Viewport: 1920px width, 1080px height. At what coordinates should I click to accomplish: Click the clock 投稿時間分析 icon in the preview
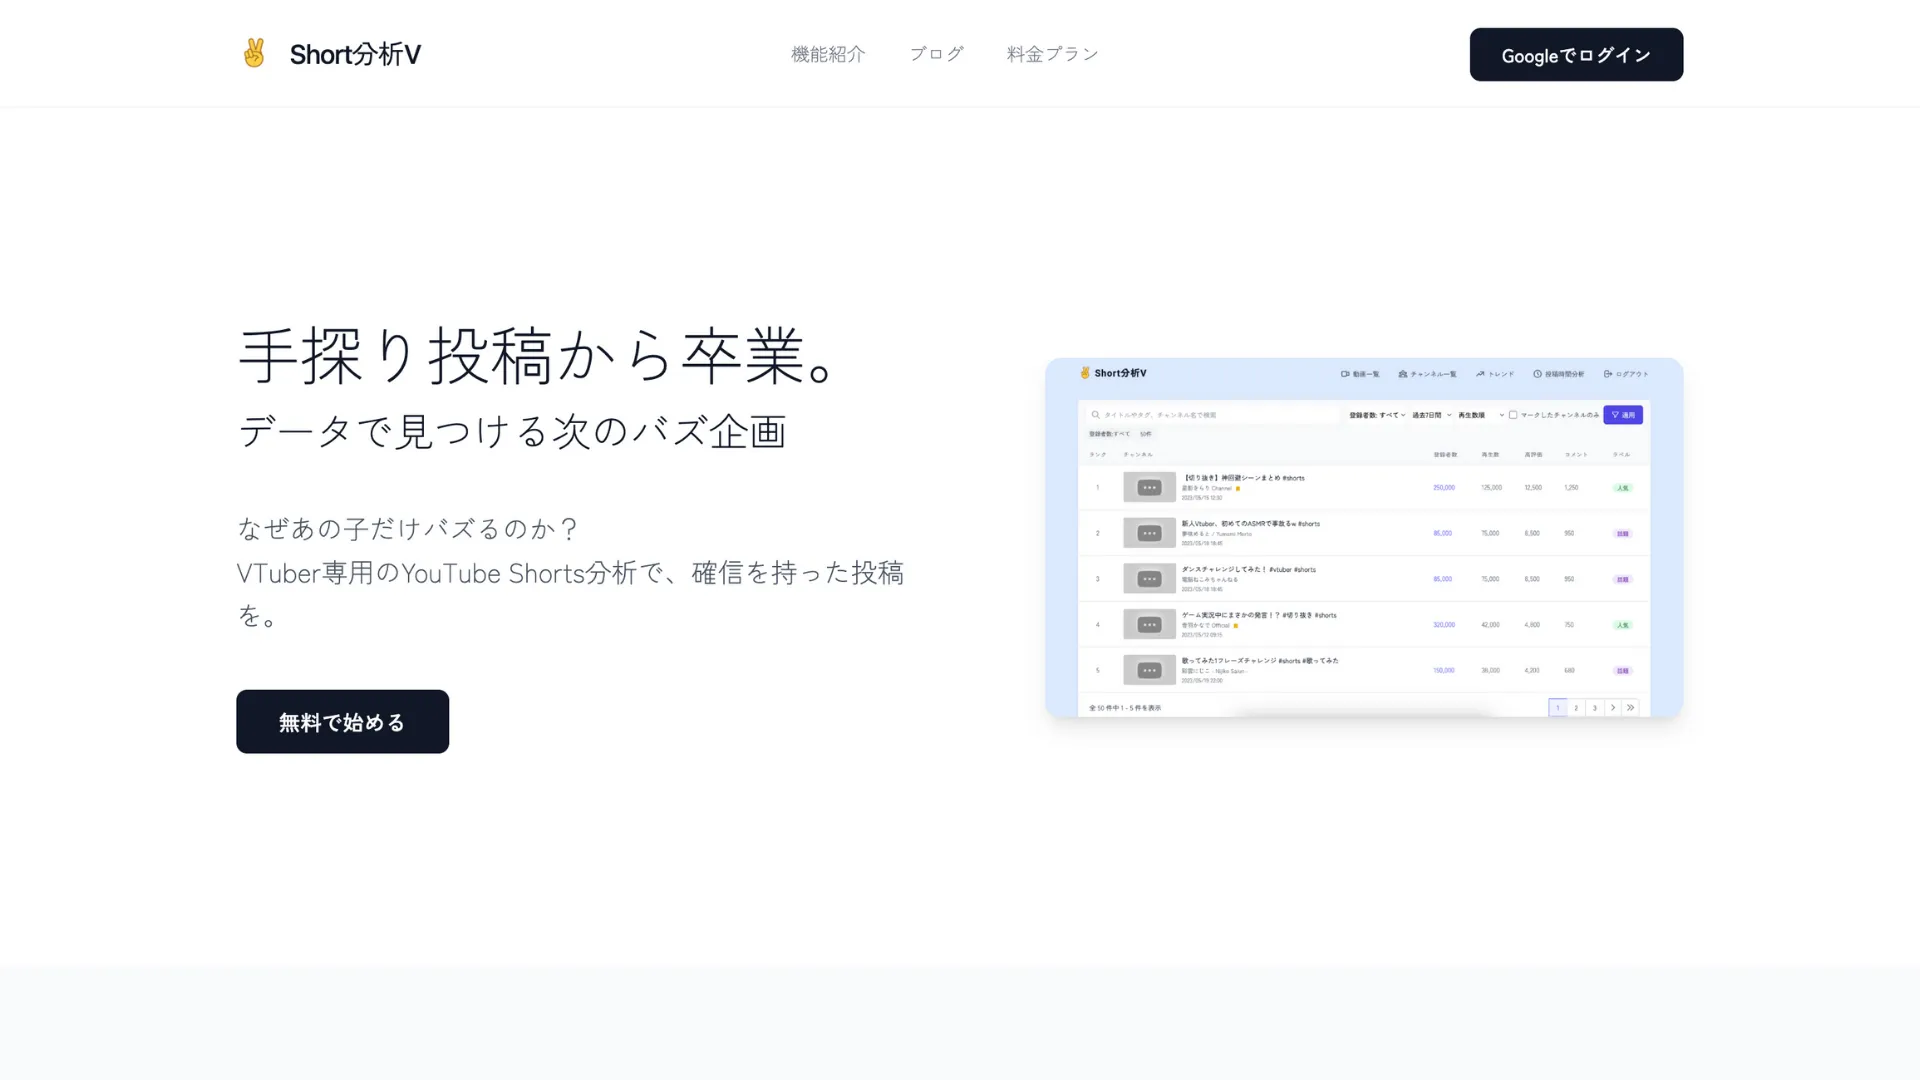coord(1537,374)
